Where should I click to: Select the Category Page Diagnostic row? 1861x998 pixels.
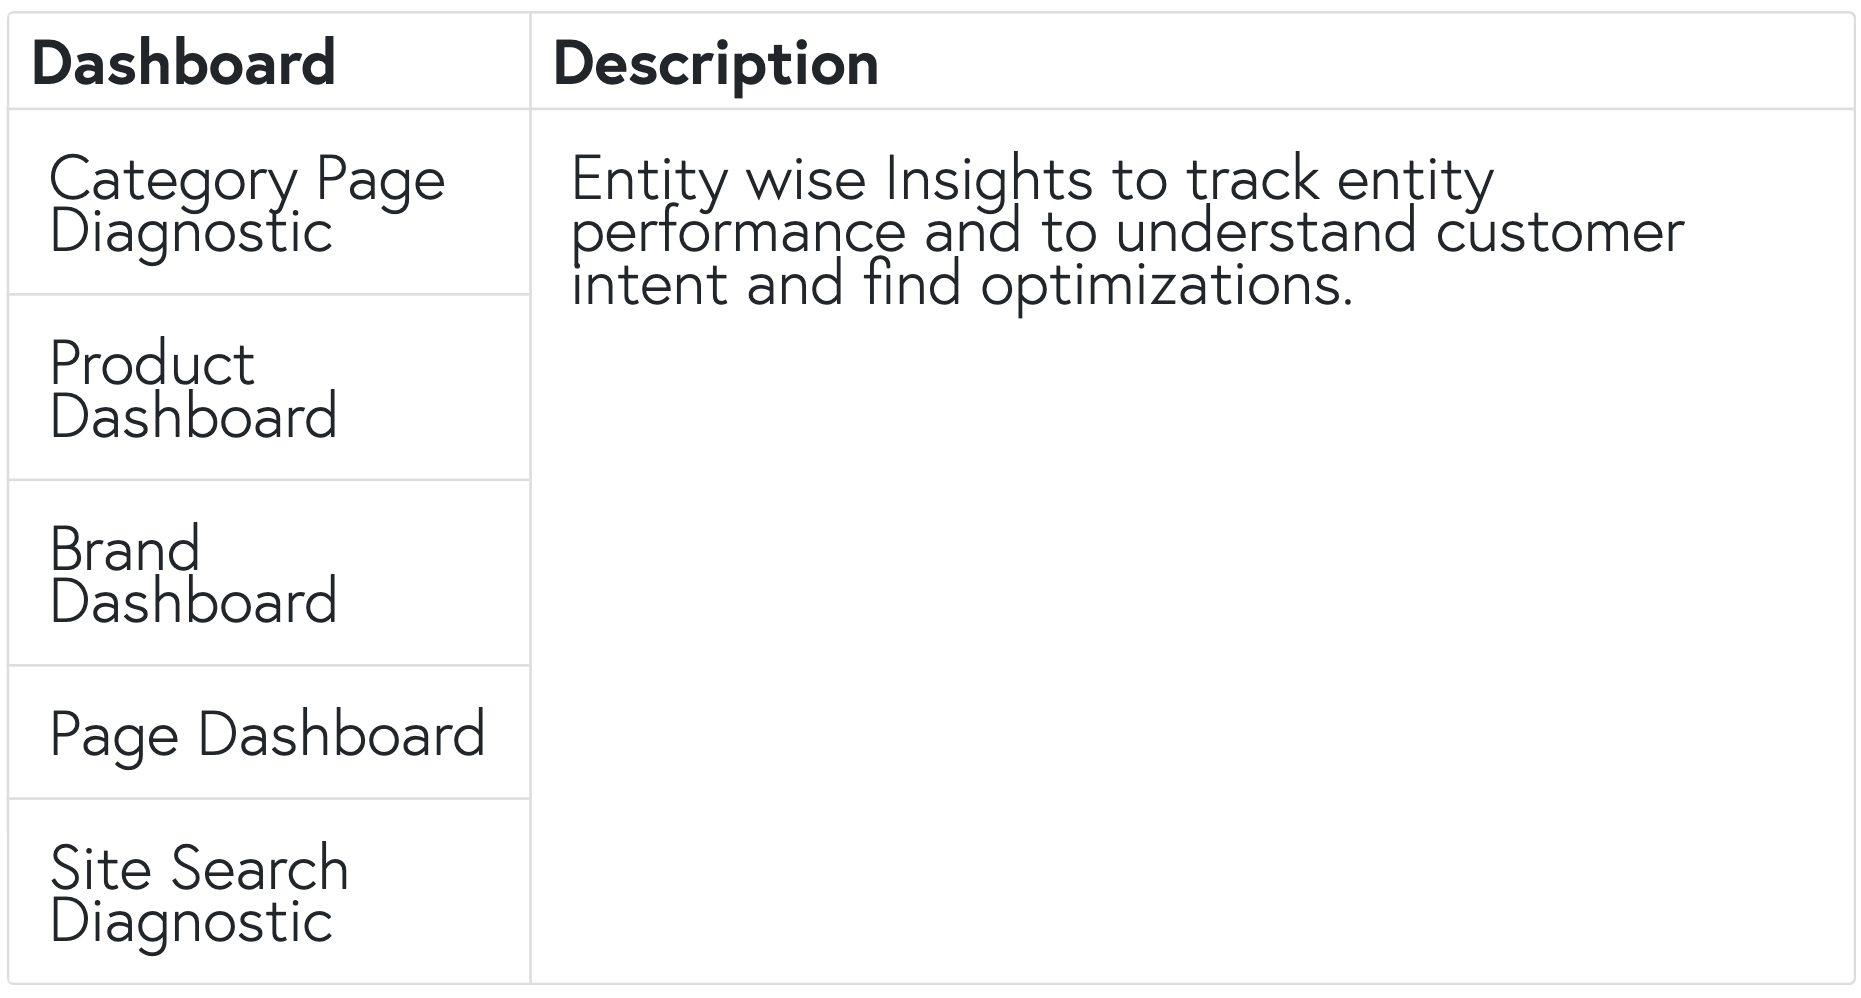(269, 203)
